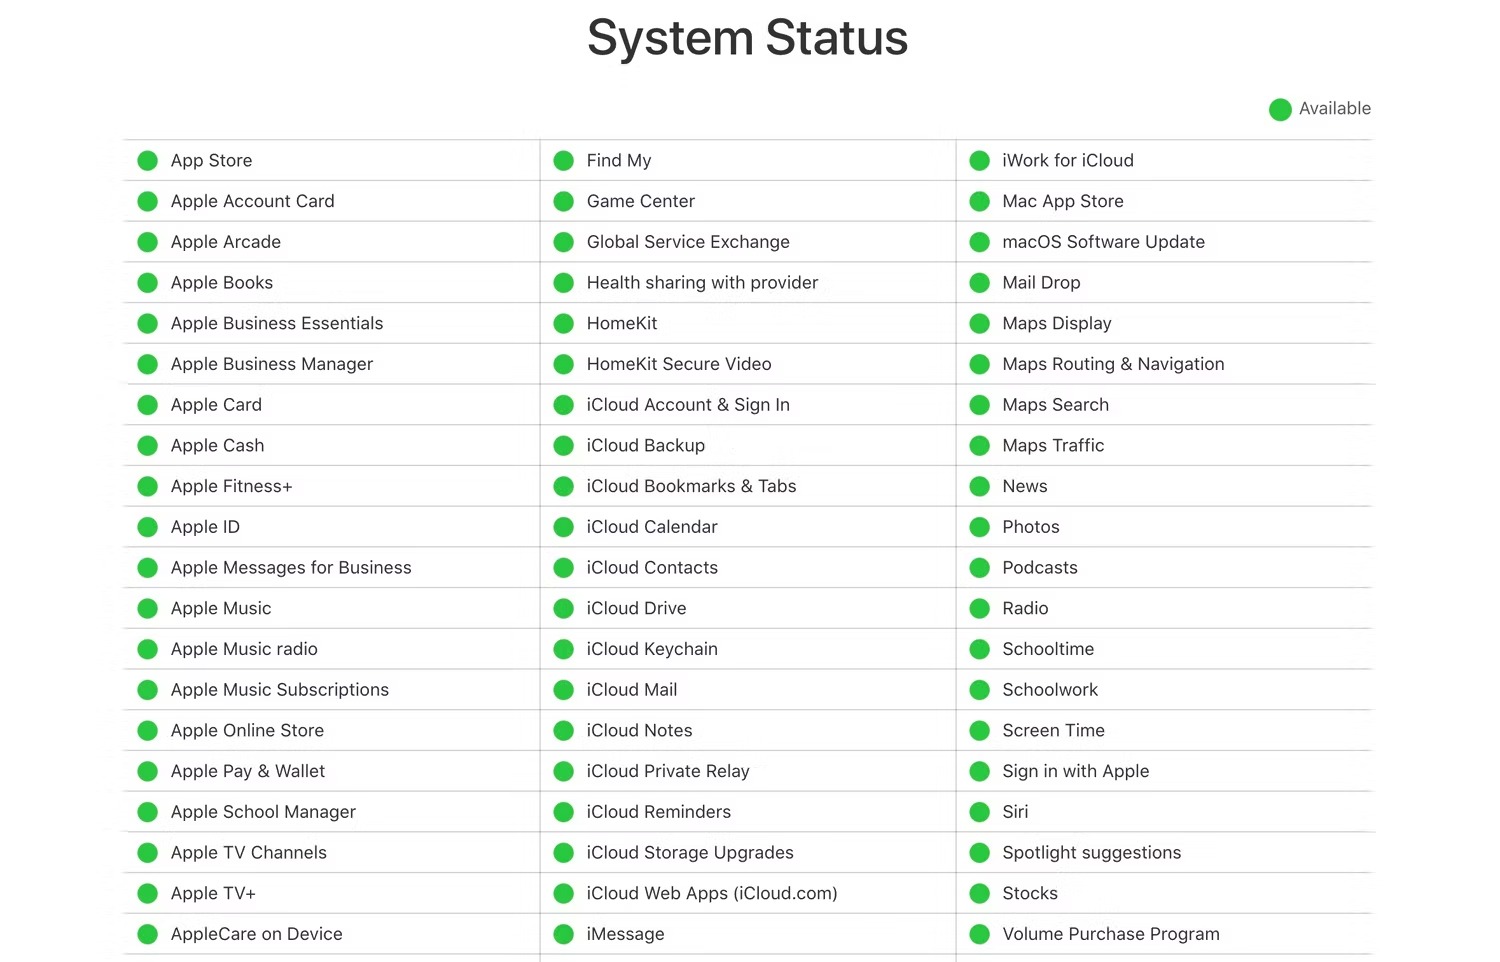The width and height of the screenshot is (1500, 962).
Task: Click the green dot next to Photos
Action: (980, 527)
